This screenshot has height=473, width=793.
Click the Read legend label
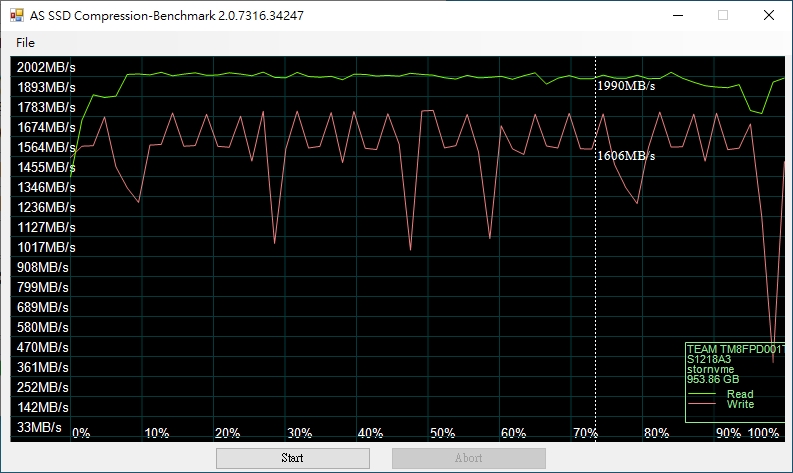[x=740, y=394]
